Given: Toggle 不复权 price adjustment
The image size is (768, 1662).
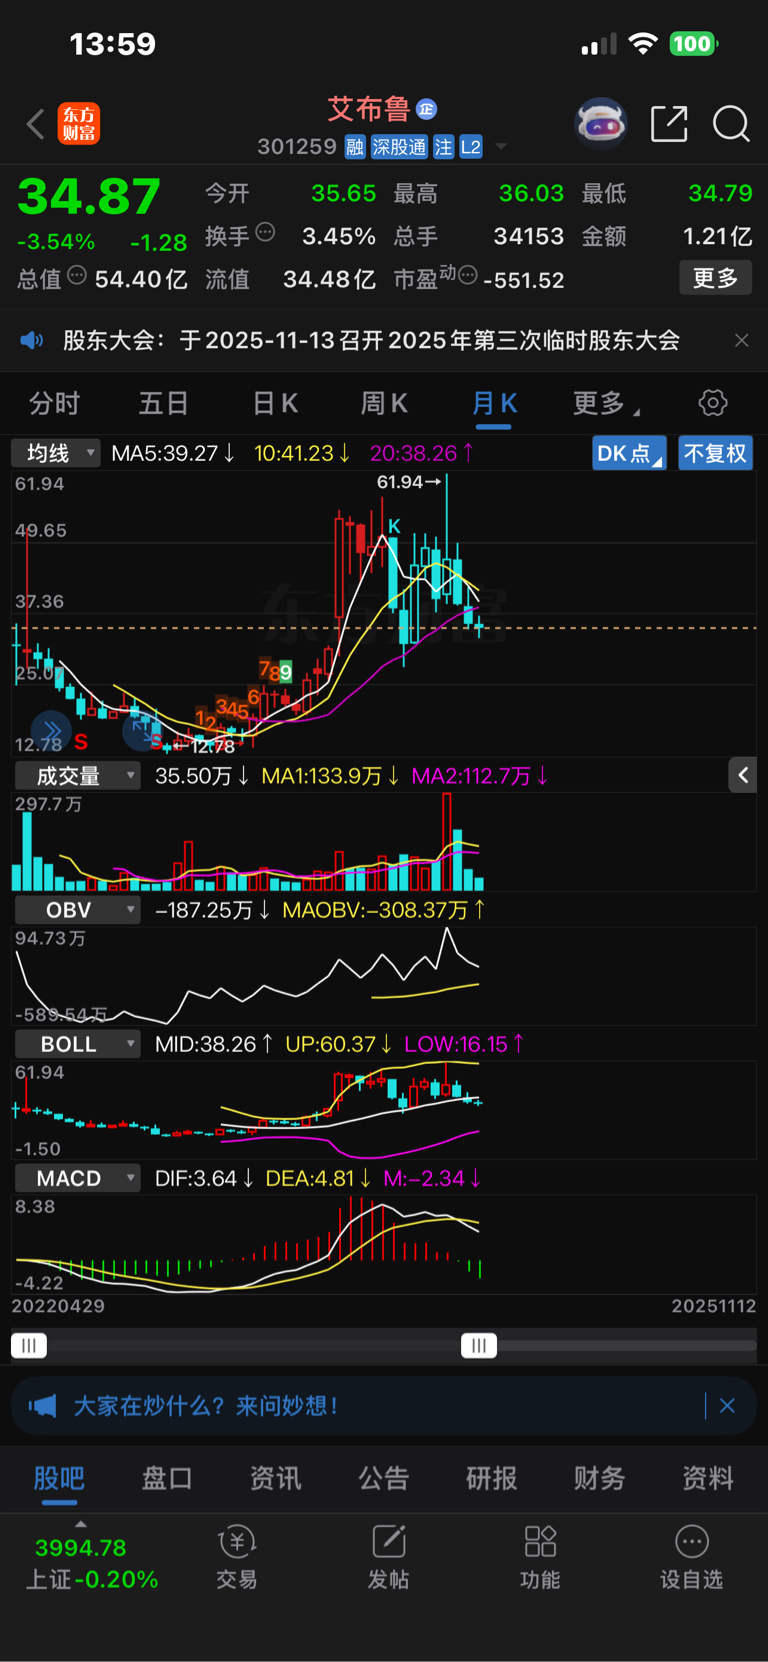Looking at the screenshot, I should [715, 453].
